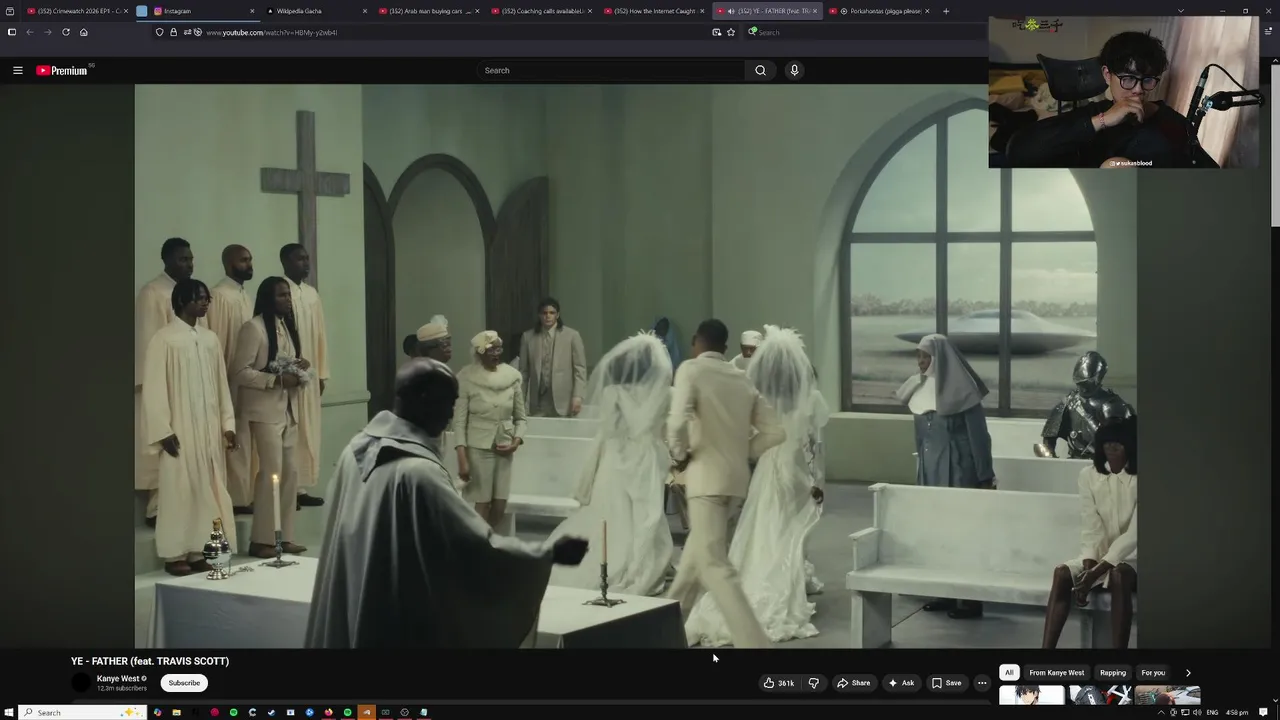The width and height of the screenshot is (1280, 720).
Task: Open more actions three-dot menu
Action: point(982,683)
